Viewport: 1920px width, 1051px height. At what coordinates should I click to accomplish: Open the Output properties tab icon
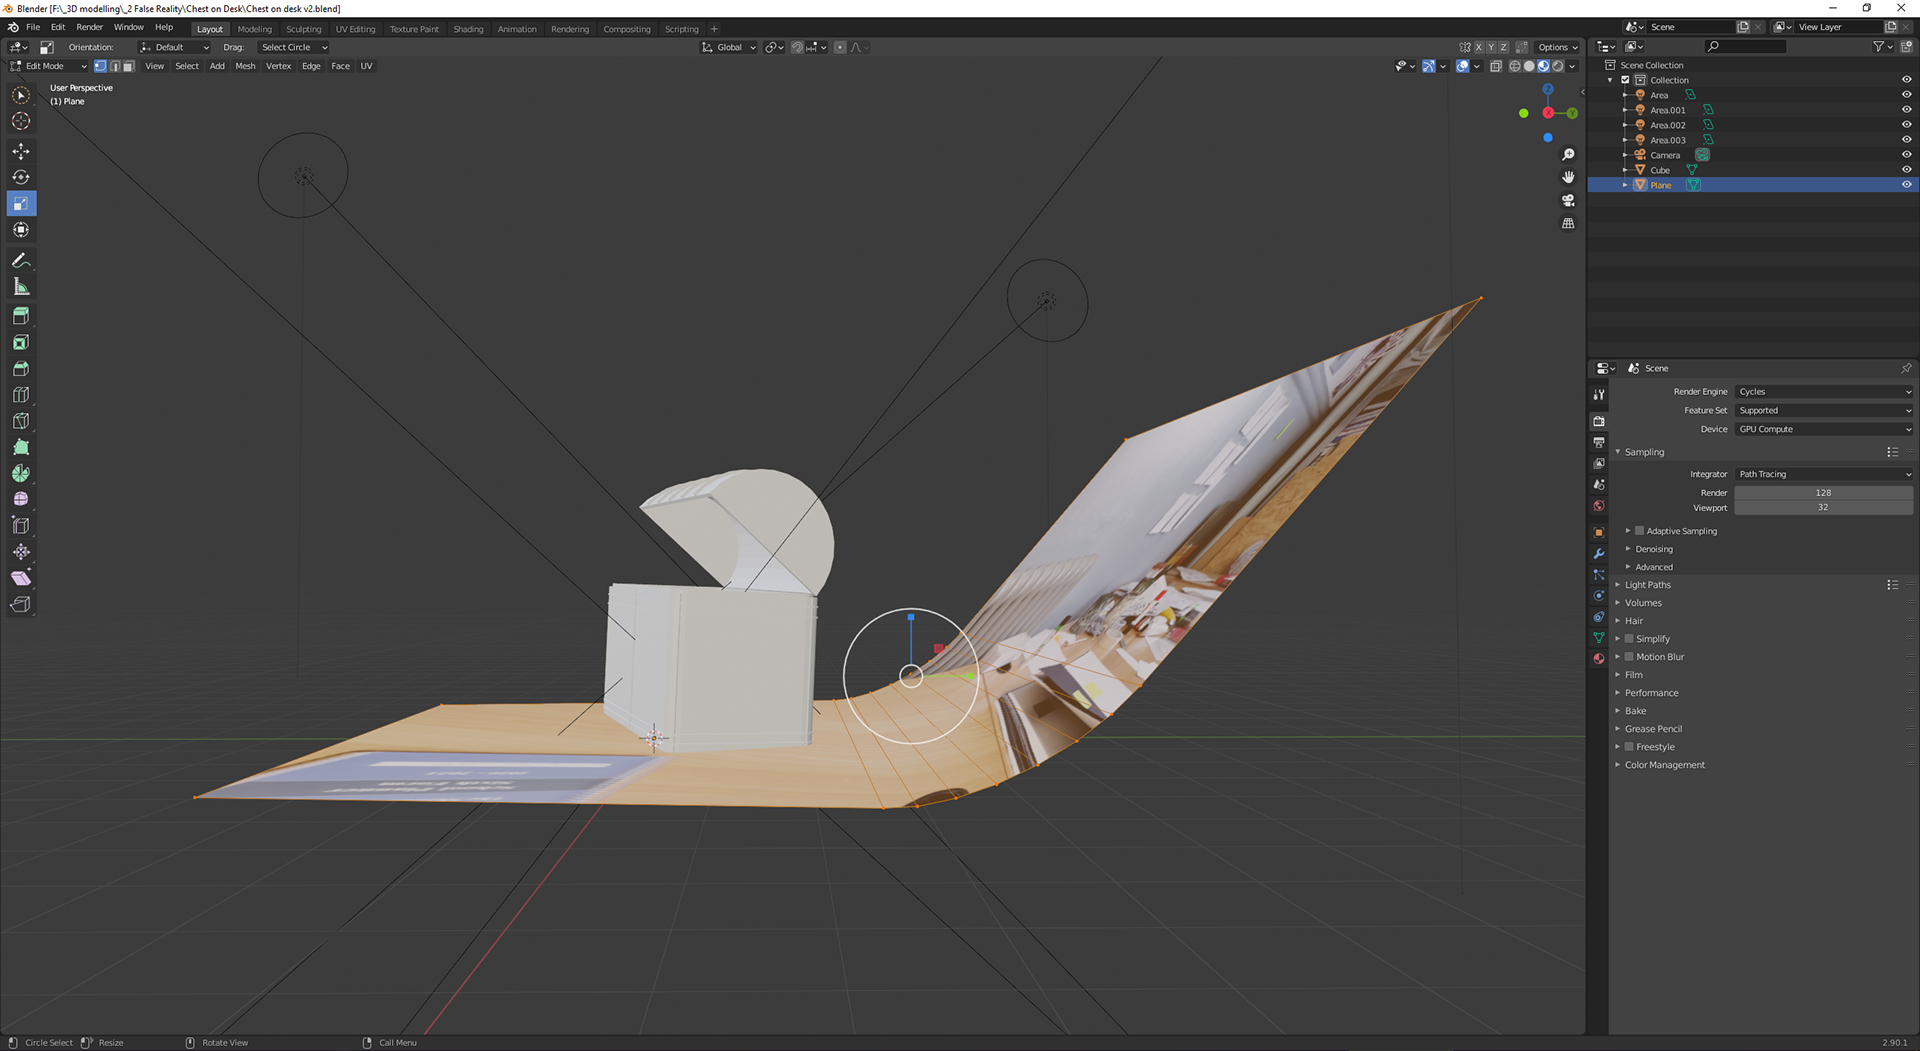(1599, 442)
